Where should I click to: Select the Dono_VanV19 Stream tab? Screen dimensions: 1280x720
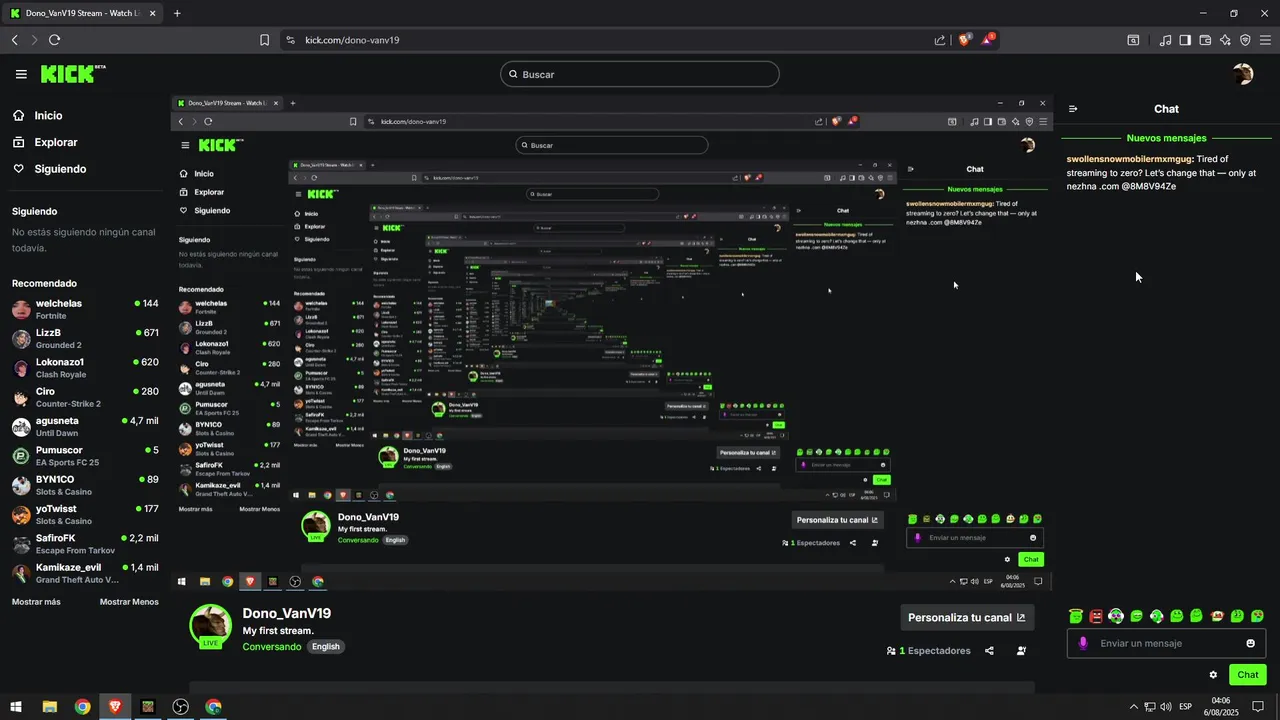point(84,13)
